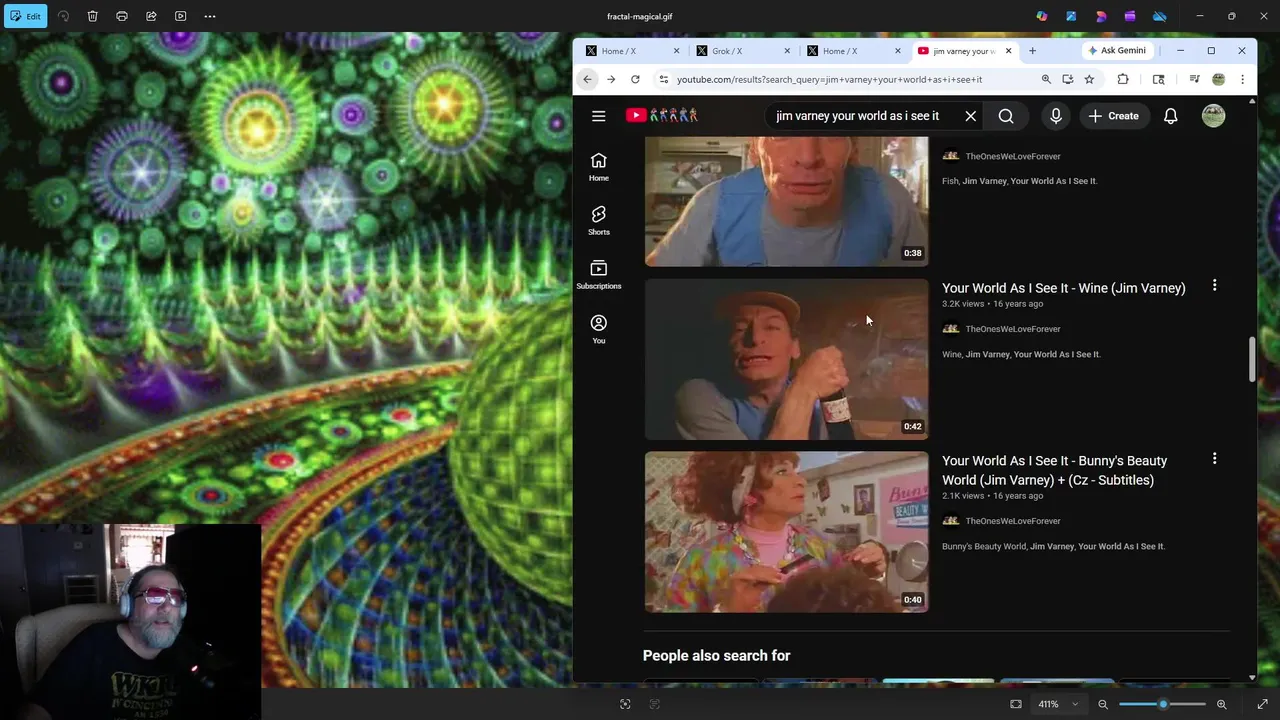1280x720 pixels.
Task: Click the Edit button in Photos app
Action: (x=25, y=16)
